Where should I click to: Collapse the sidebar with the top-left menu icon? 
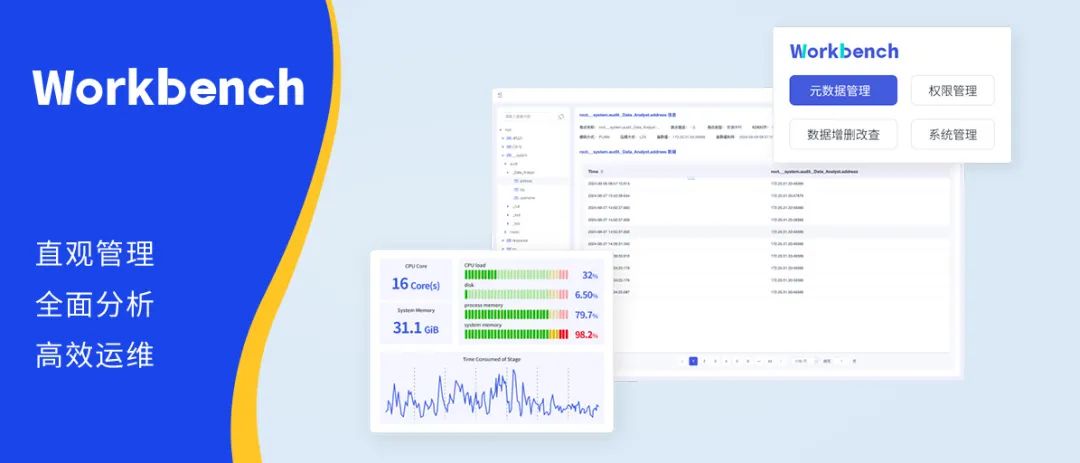click(x=500, y=95)
